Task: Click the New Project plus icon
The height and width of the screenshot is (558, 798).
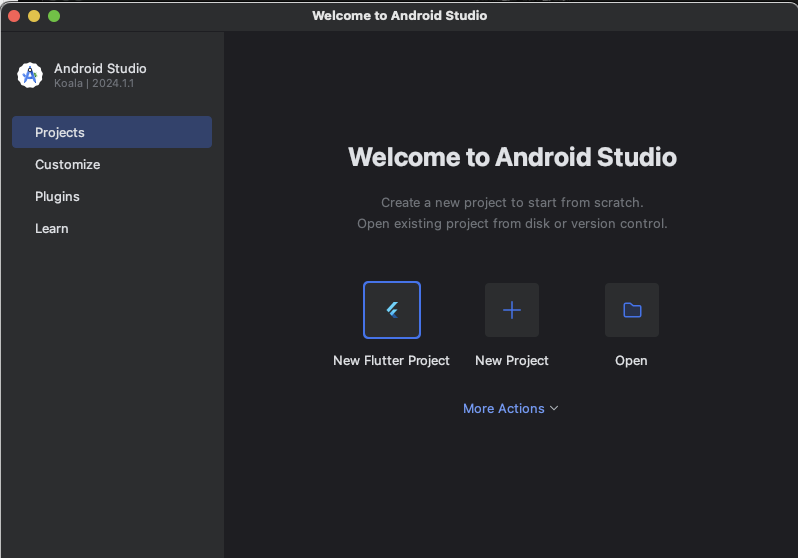Action: (511, 310)
